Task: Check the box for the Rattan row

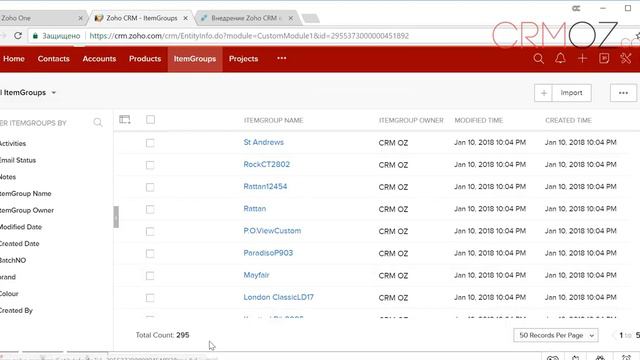Action: [150, 209]
